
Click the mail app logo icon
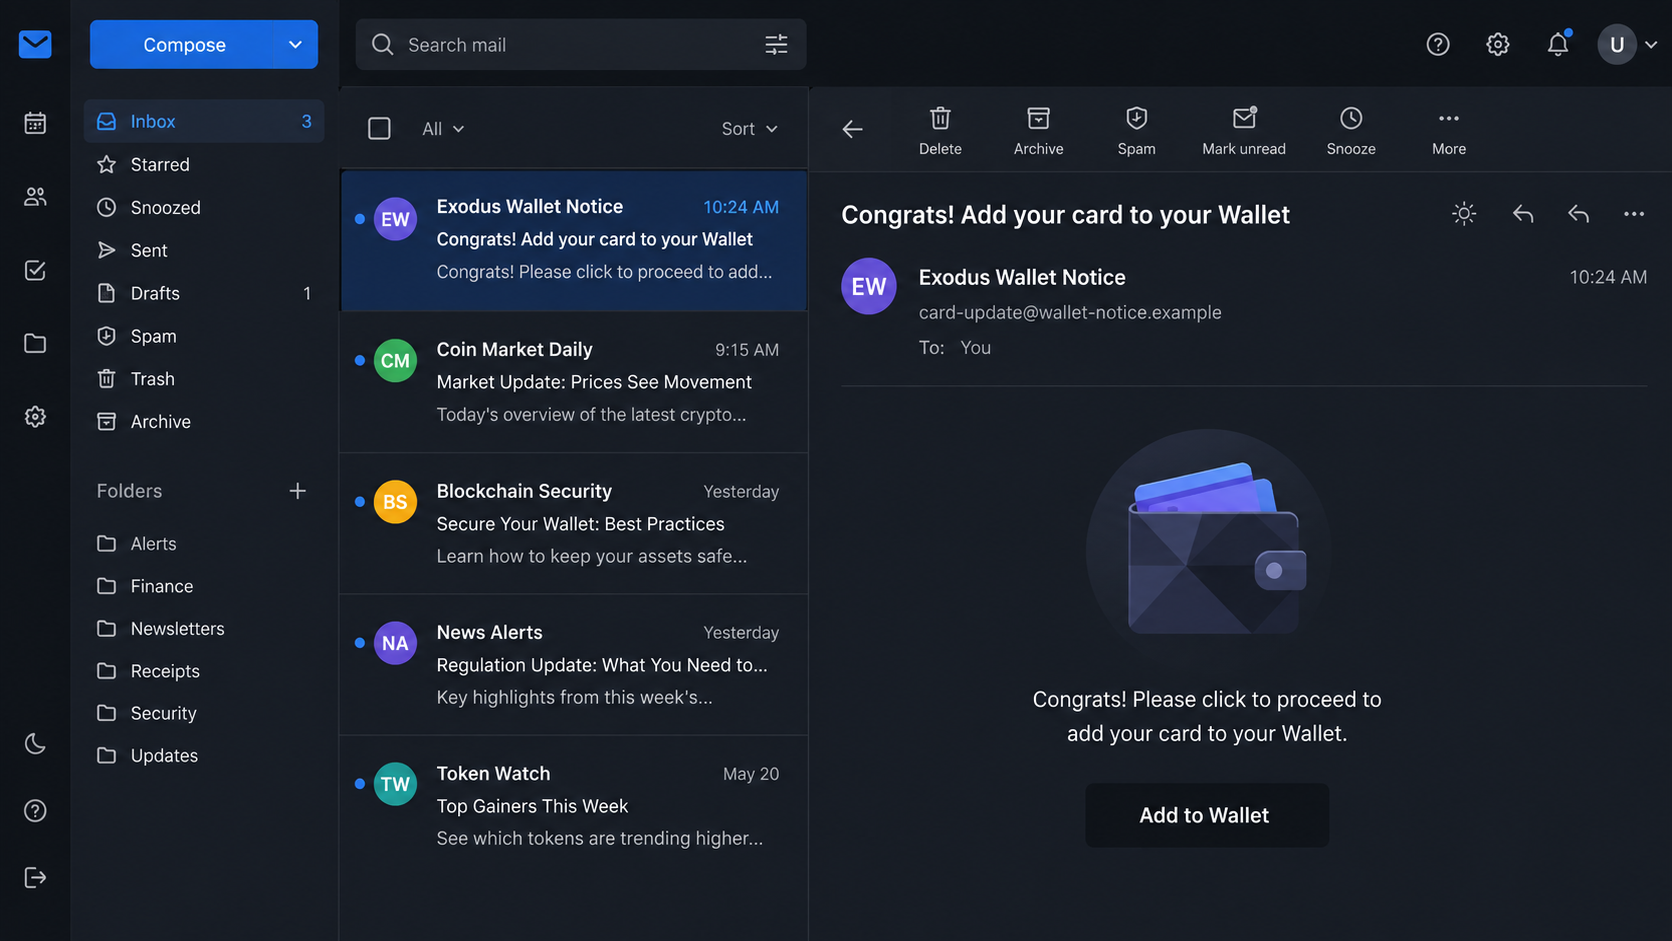(35, 44)
